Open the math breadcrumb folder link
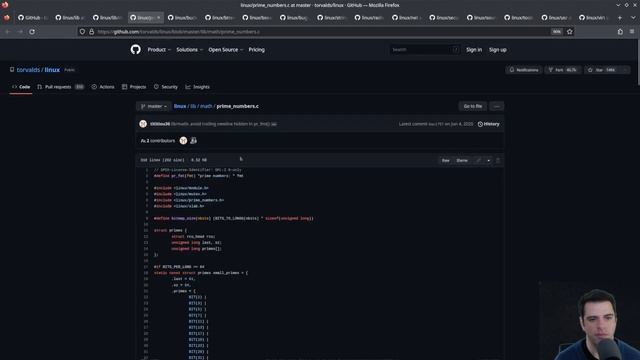The width and height of the screenshot is (640, 360). point(206,106)
